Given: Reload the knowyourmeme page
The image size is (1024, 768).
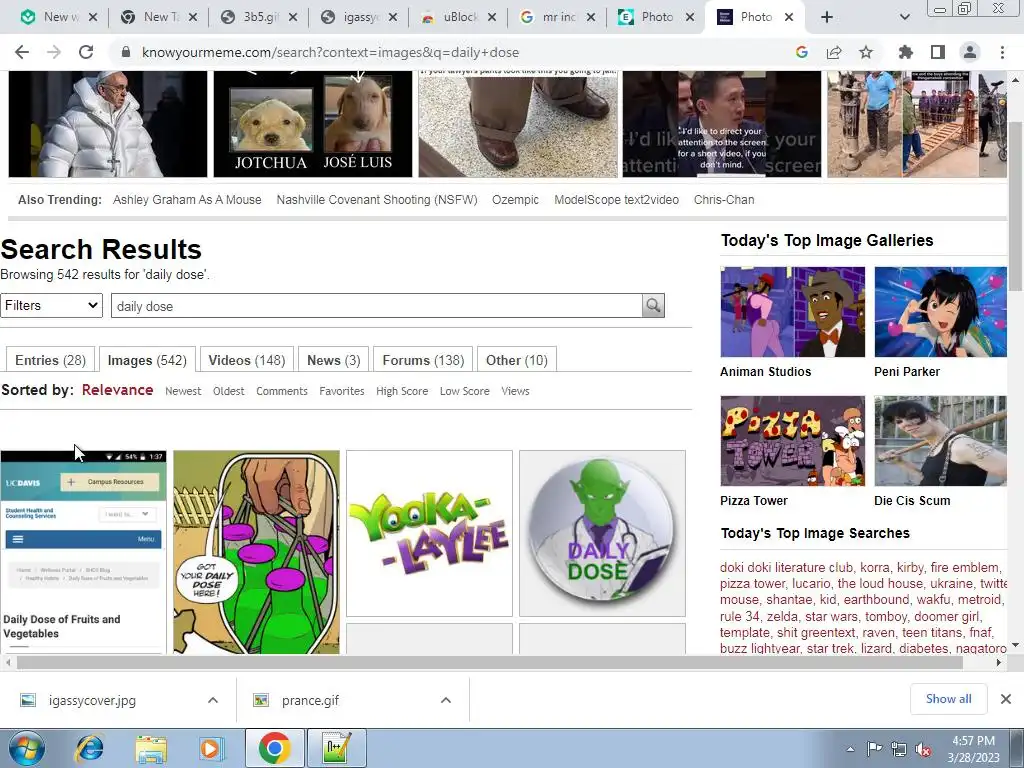Looking at the screenshot, I should pos(86,52).
